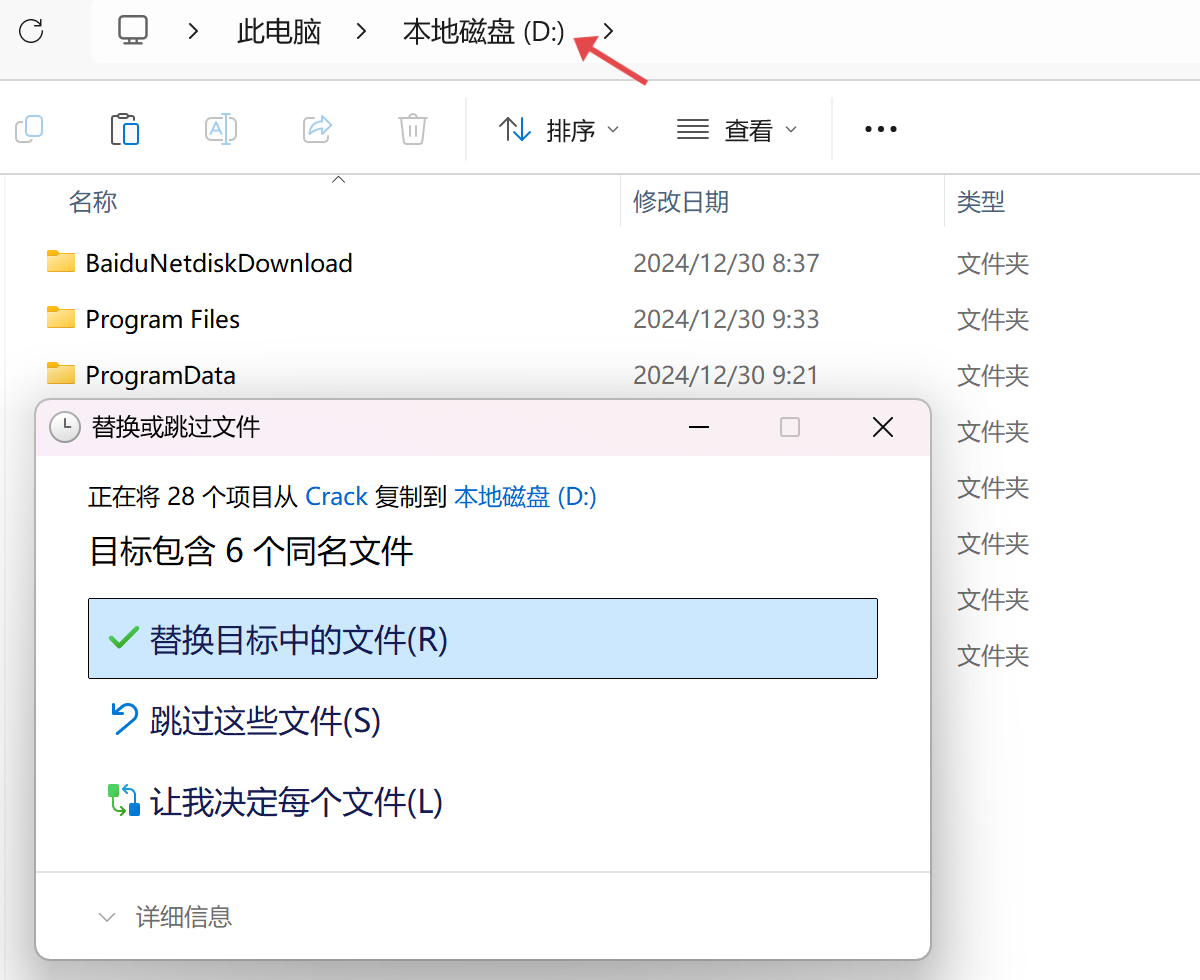Sort by 修改日期 column header

pos(681,202)
